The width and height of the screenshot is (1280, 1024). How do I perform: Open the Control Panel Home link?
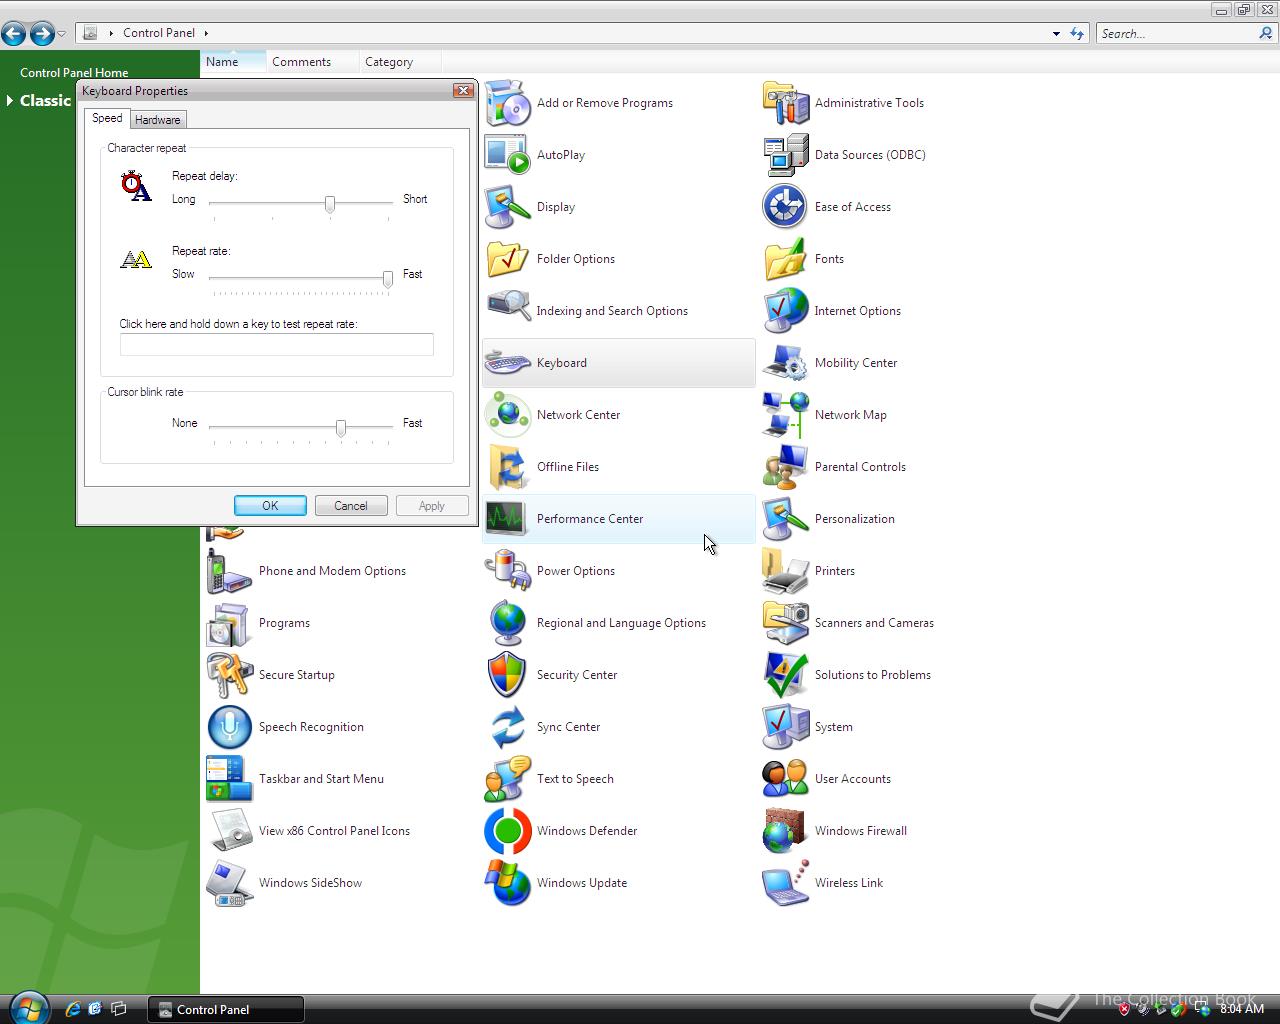point(74,72)
